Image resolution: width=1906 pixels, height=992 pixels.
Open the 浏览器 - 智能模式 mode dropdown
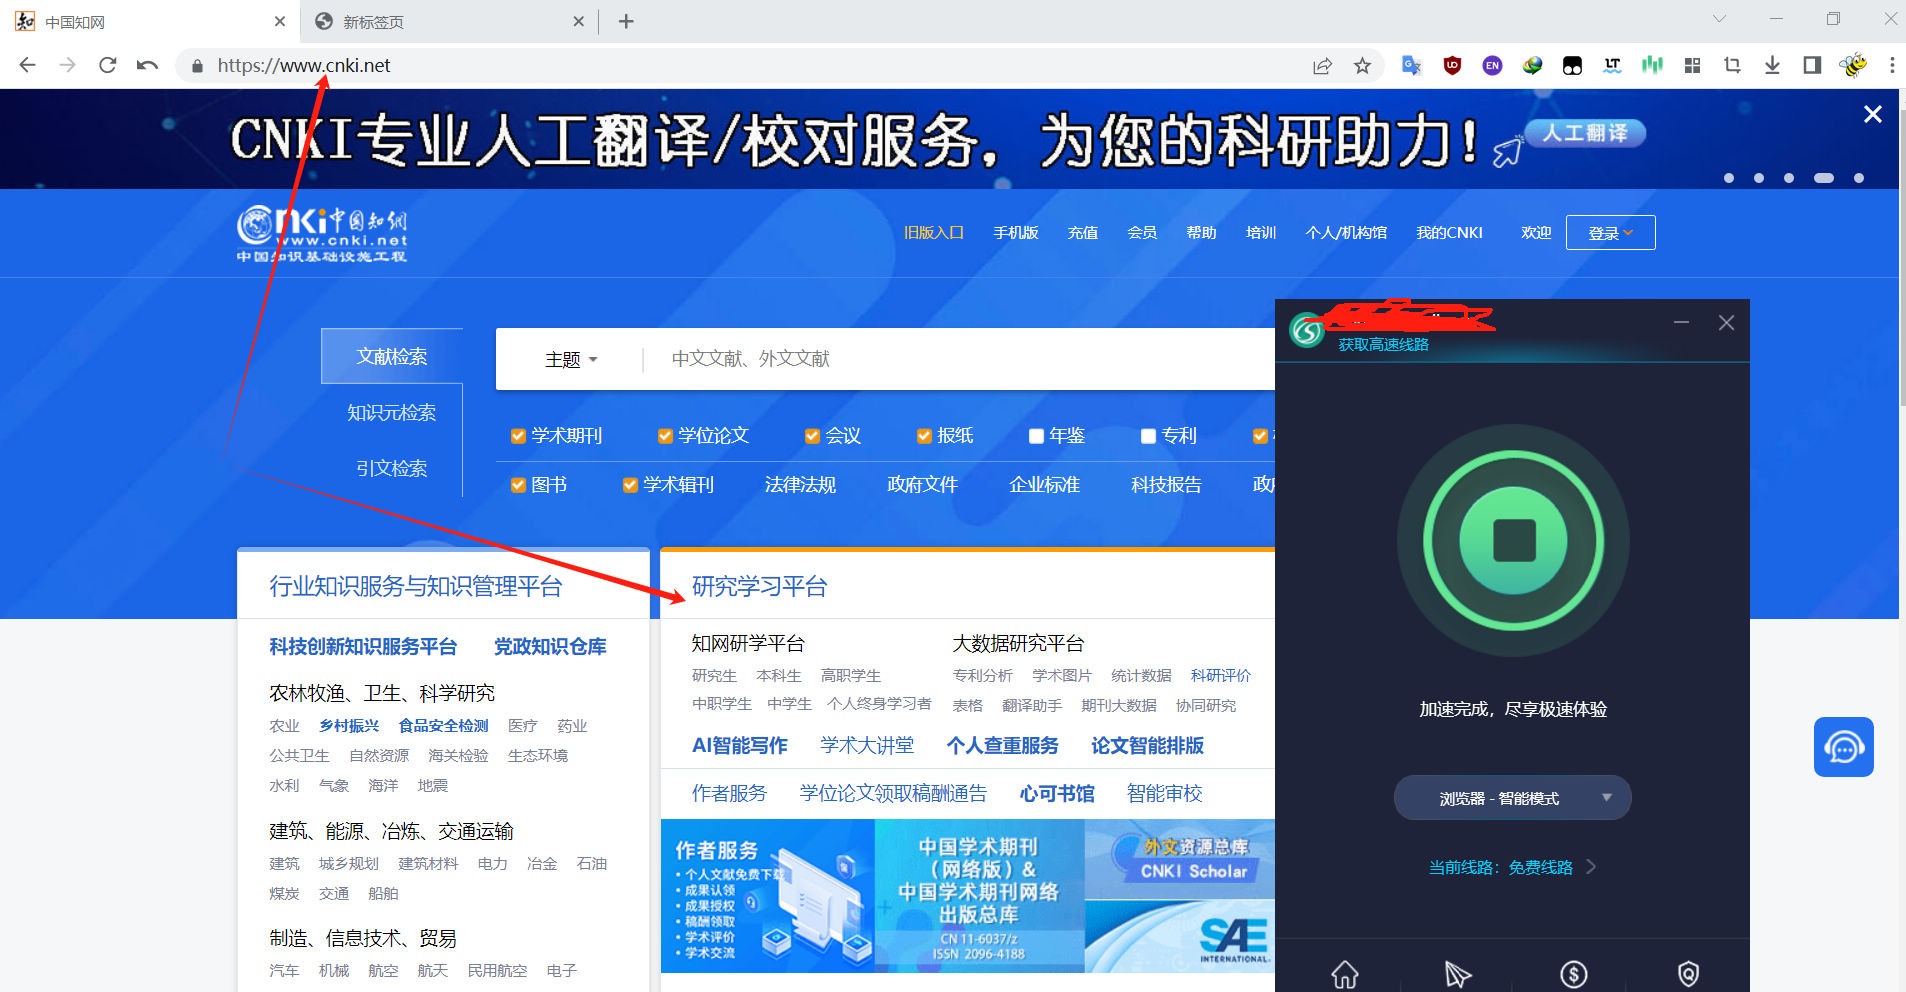1512,798
